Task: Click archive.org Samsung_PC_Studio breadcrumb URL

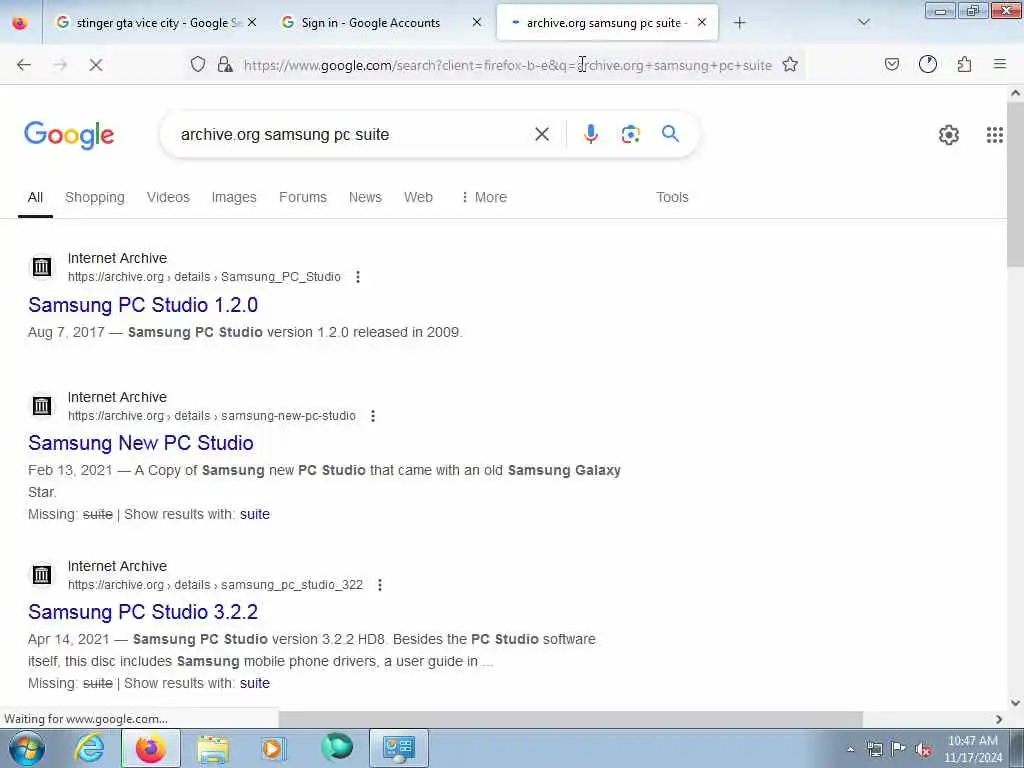Action: tap(204, 277)
